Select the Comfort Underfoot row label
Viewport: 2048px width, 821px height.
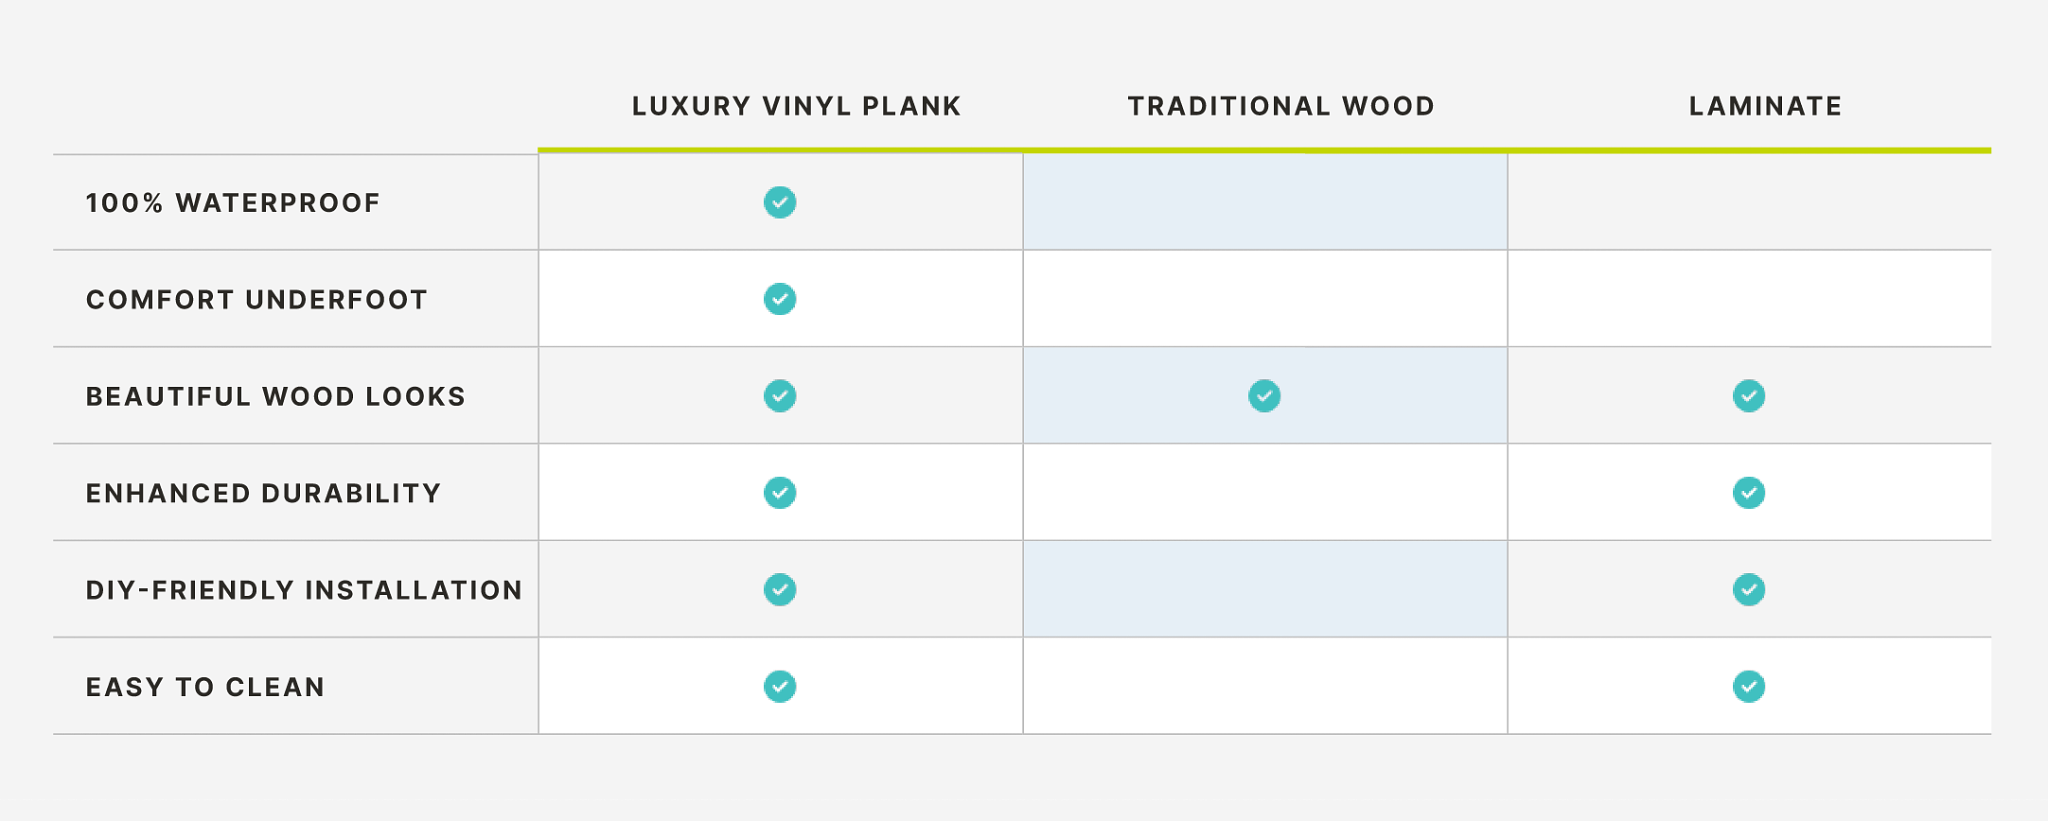point(257,300)
